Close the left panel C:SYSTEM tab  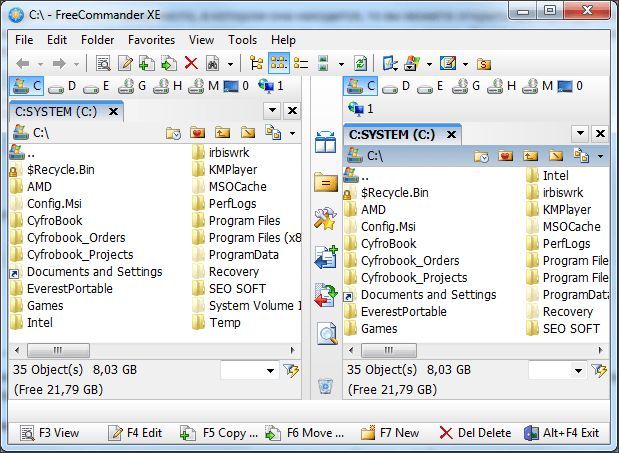pos(113,112)
